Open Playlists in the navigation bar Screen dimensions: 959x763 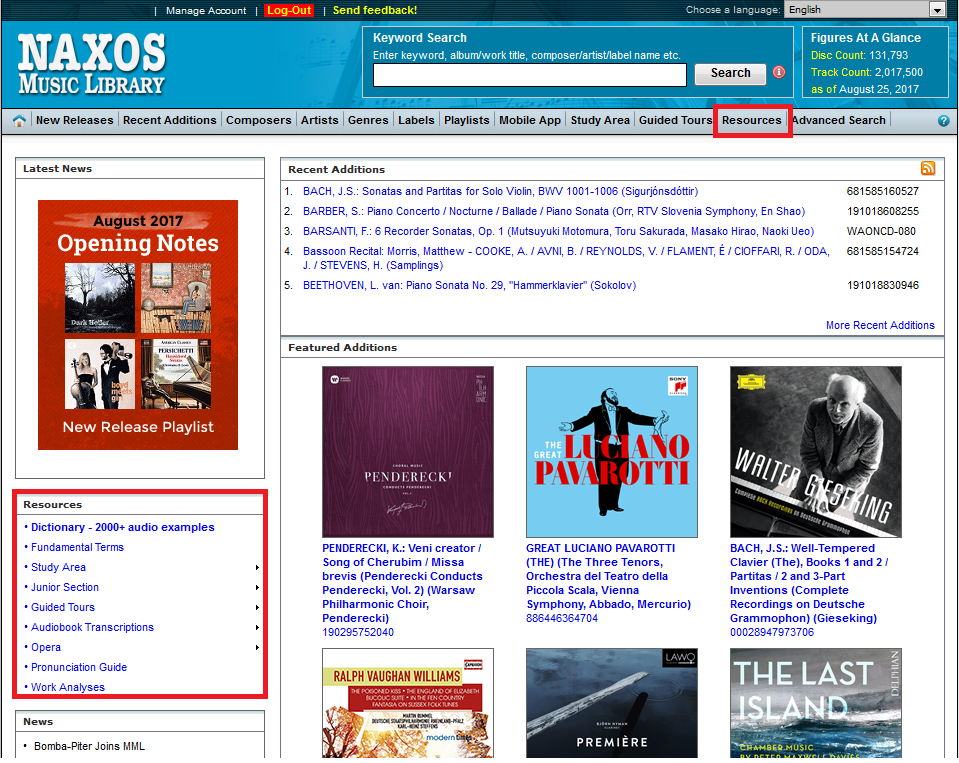point(467,120)
